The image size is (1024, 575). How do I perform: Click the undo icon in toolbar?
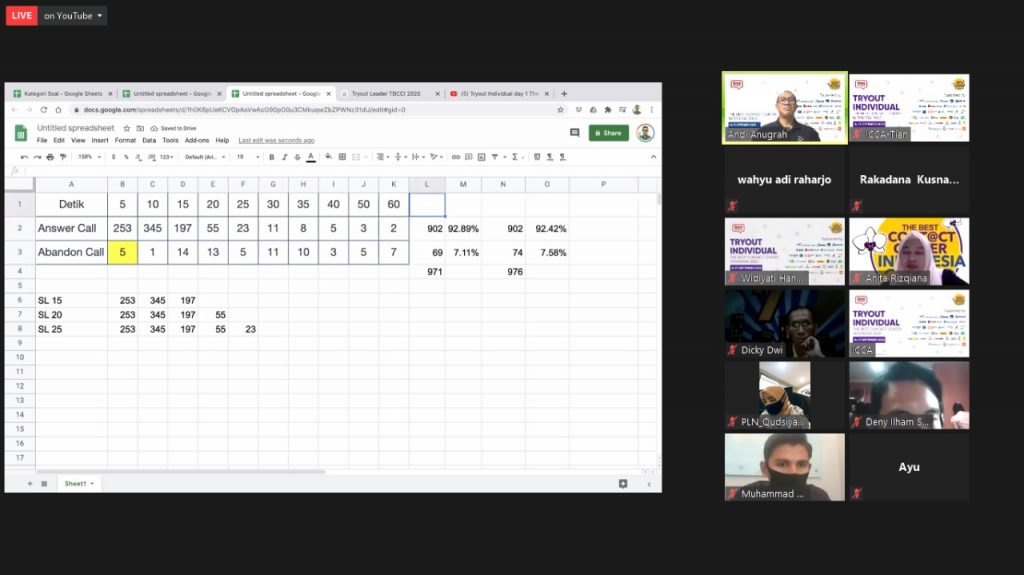[24, 157]
